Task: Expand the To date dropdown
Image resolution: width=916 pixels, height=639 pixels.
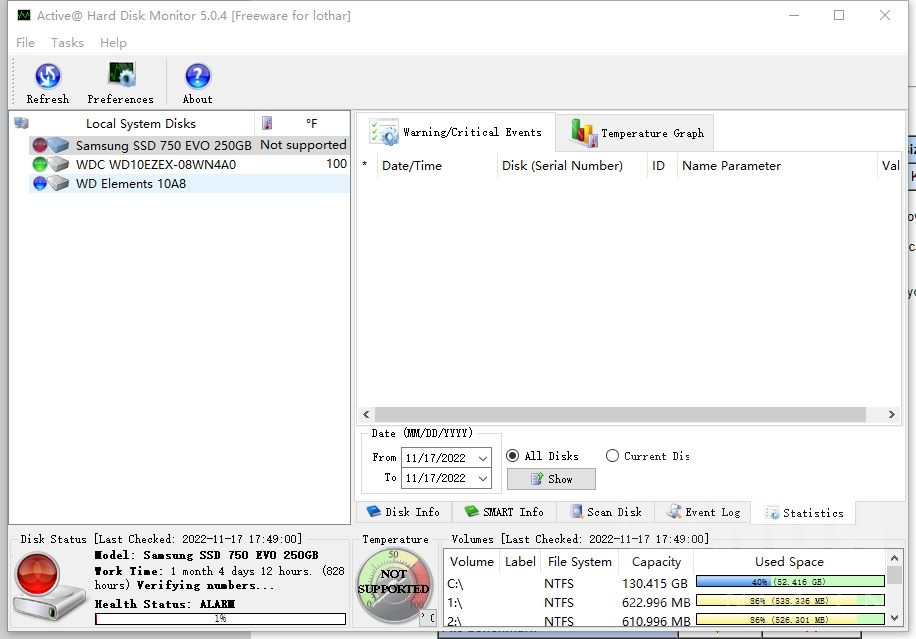Action: point(484,479)
